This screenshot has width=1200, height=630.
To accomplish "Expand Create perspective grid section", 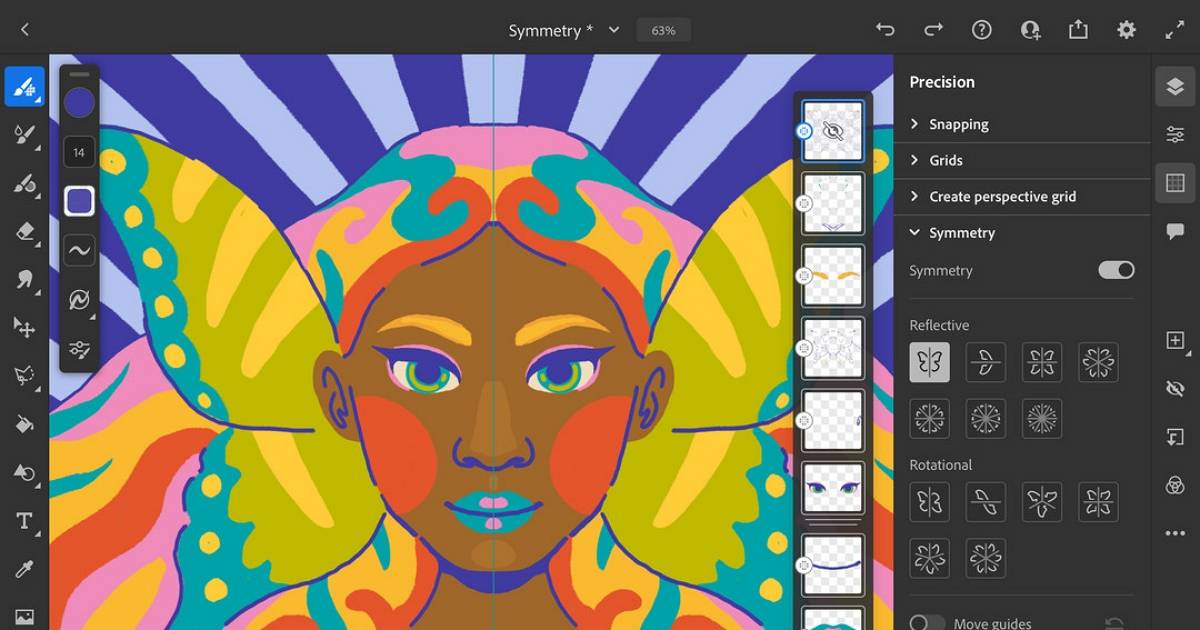I will [x=1002, y=196].
